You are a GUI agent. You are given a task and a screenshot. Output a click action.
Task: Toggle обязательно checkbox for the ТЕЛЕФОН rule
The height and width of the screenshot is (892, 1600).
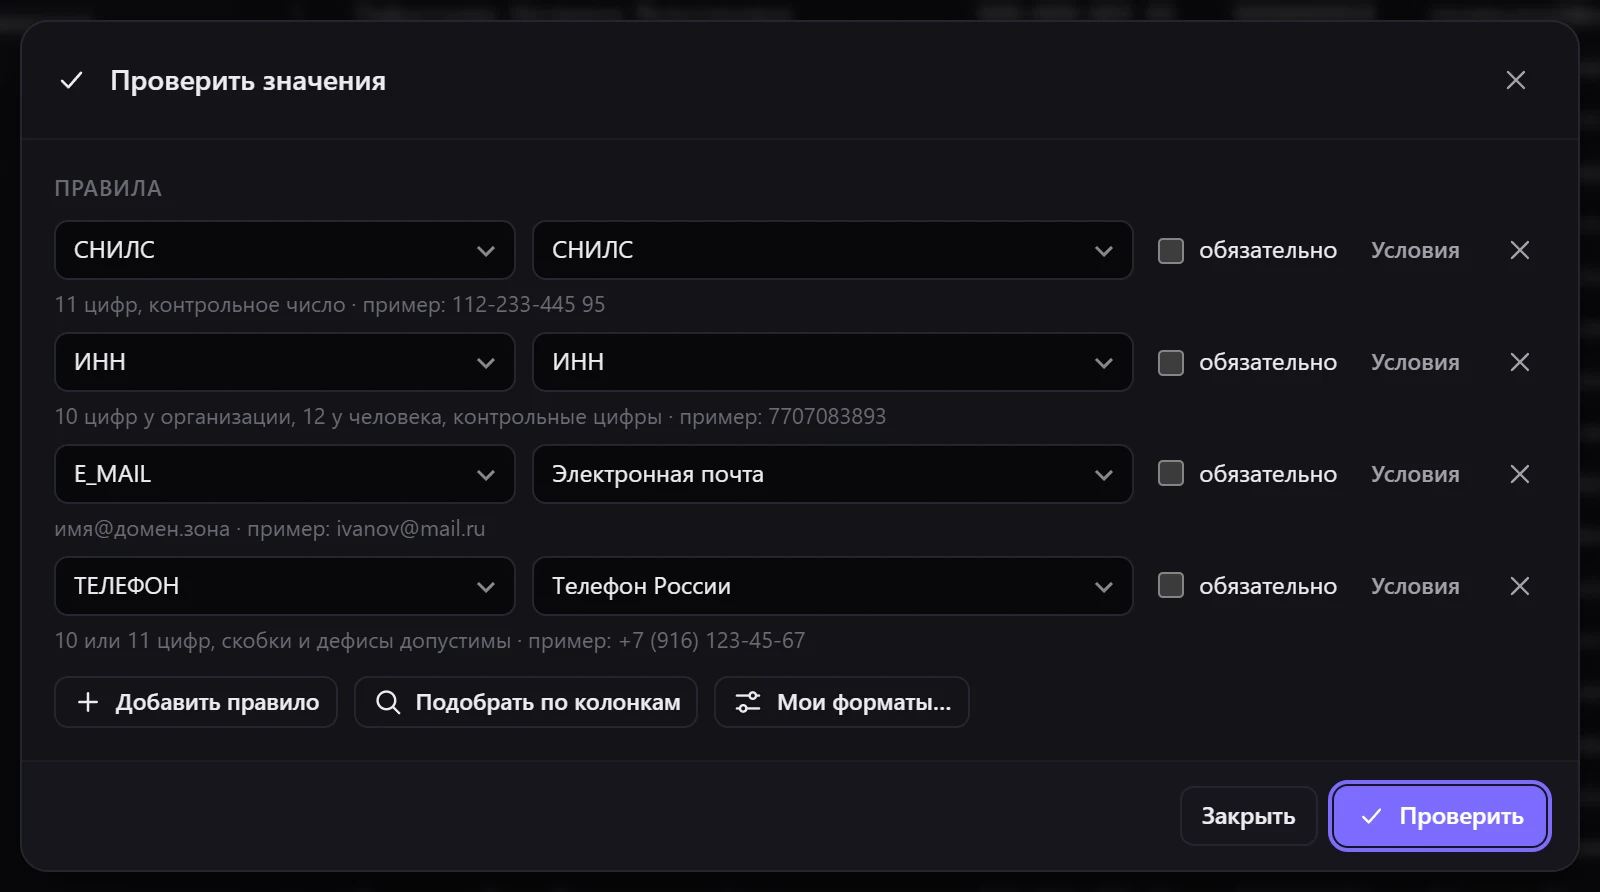[1171, 586]
